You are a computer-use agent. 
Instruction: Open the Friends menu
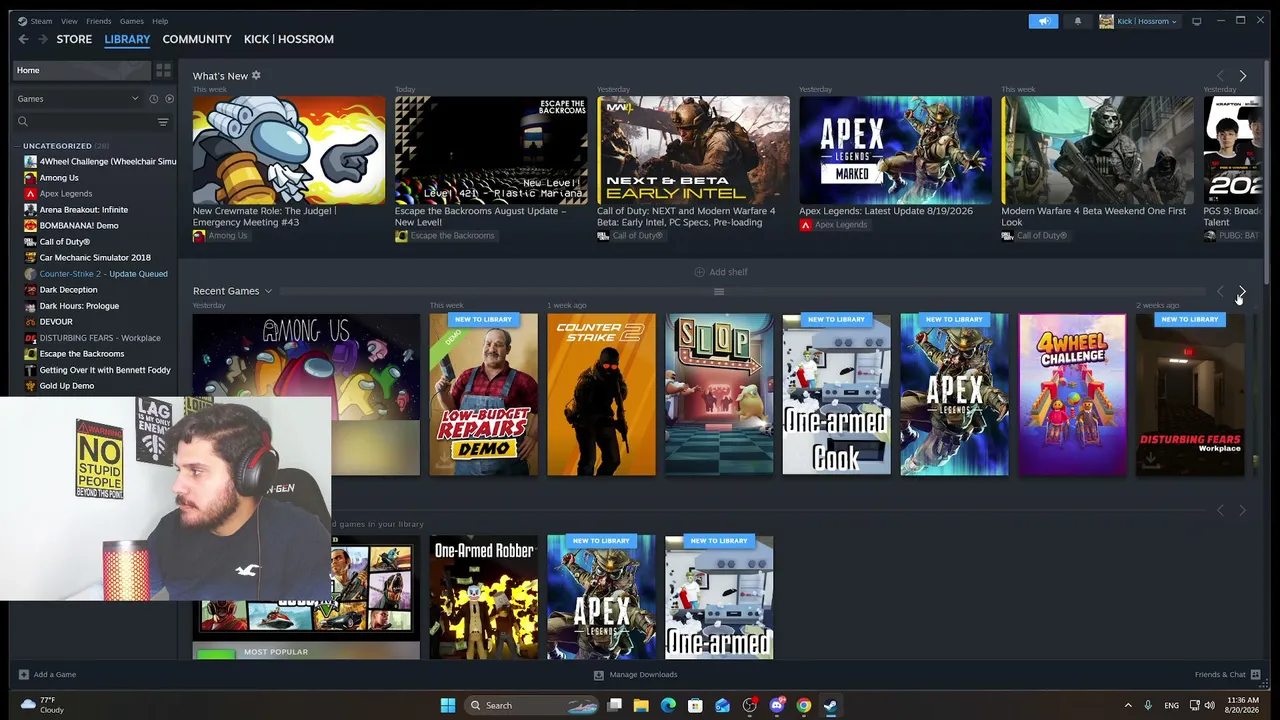[x=99, y=21]
